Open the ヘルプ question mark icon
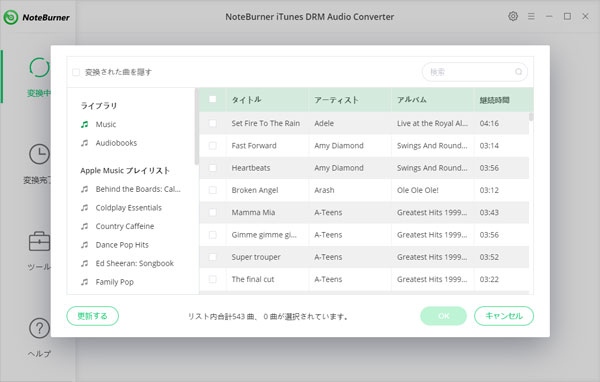This screenshot has height=382, width=600. click(x=39, y=328)
